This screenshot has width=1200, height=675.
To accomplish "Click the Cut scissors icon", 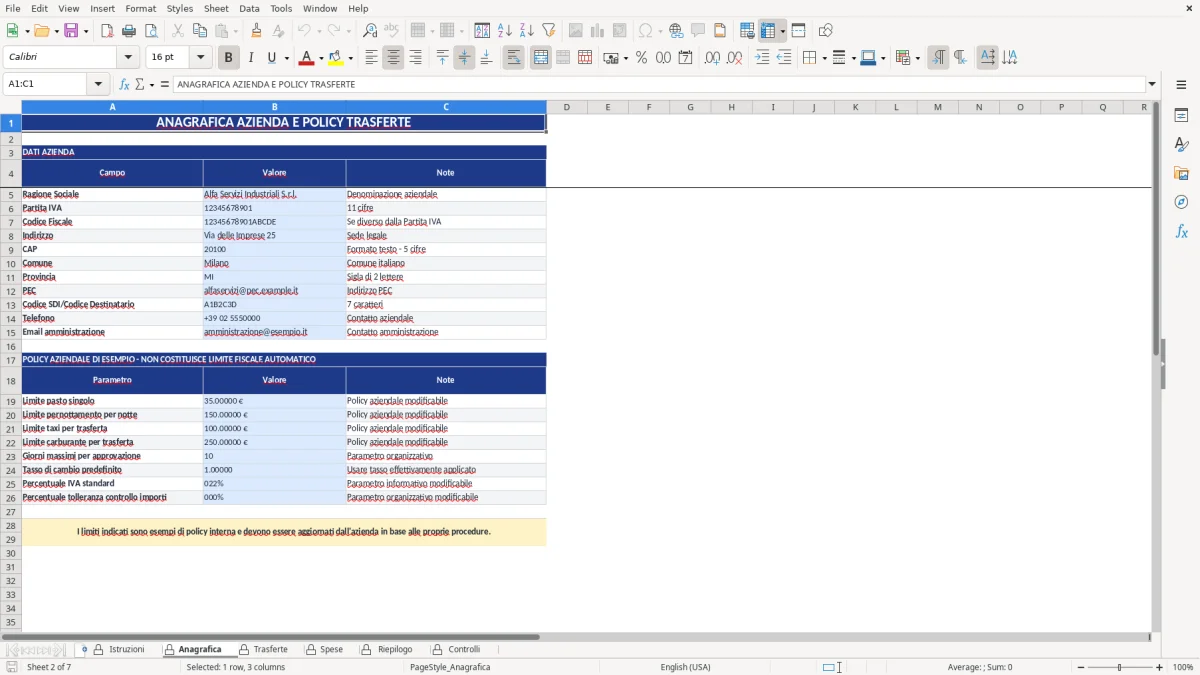I will pyautogui.click(x=177, y=31).
